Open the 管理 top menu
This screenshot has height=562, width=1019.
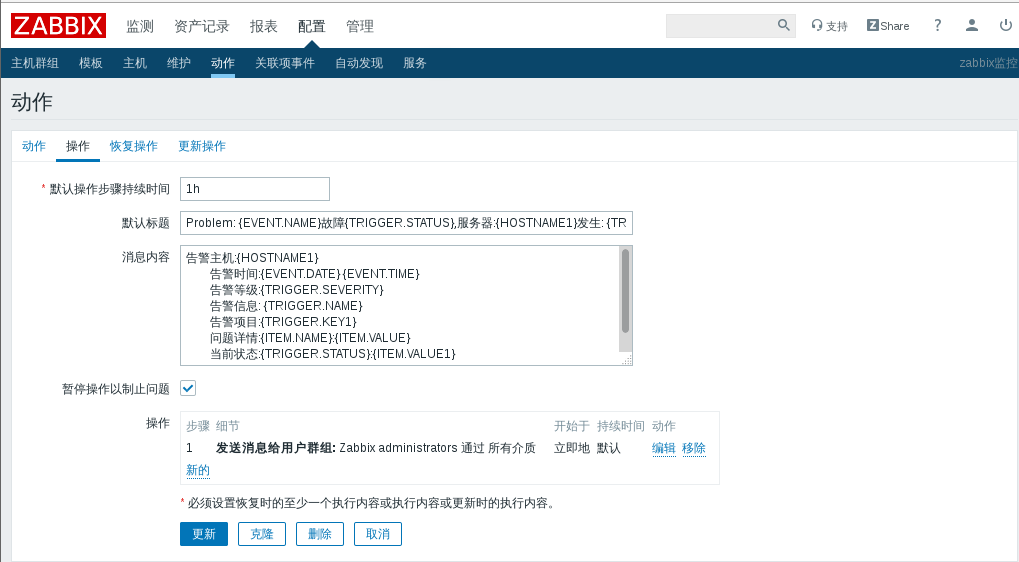click(x=359, y=26)
